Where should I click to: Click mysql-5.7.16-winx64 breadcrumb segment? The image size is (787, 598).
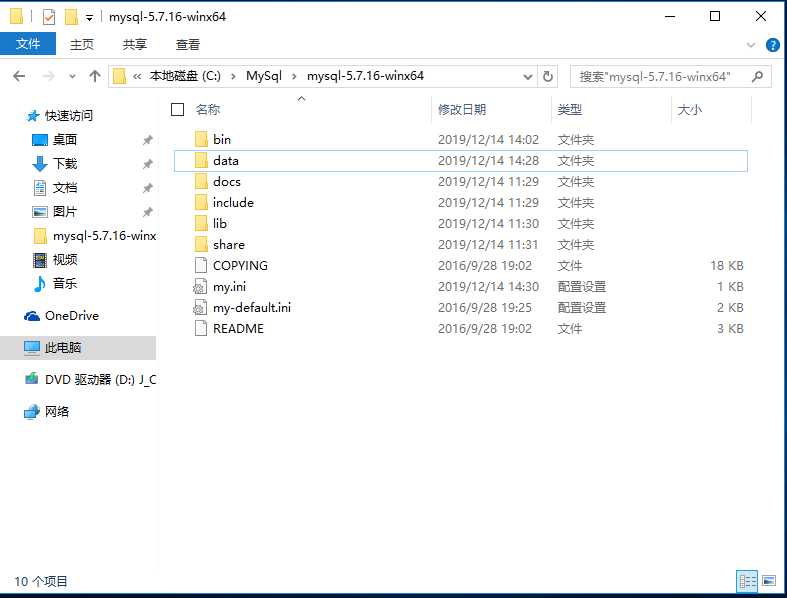(x=365, y=76)
